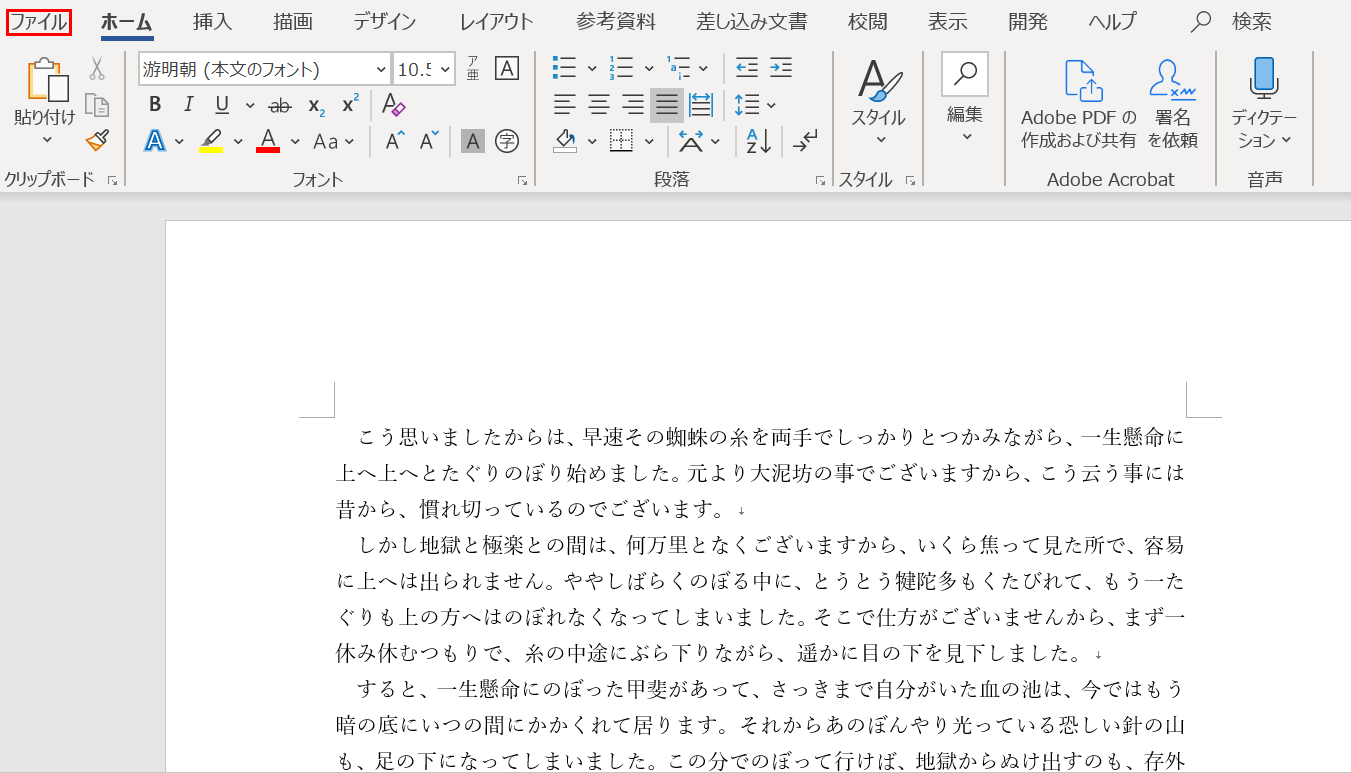Toggle Character Shading icon
The height and width of the screenshot is (773, 1351).
(473, 141)
